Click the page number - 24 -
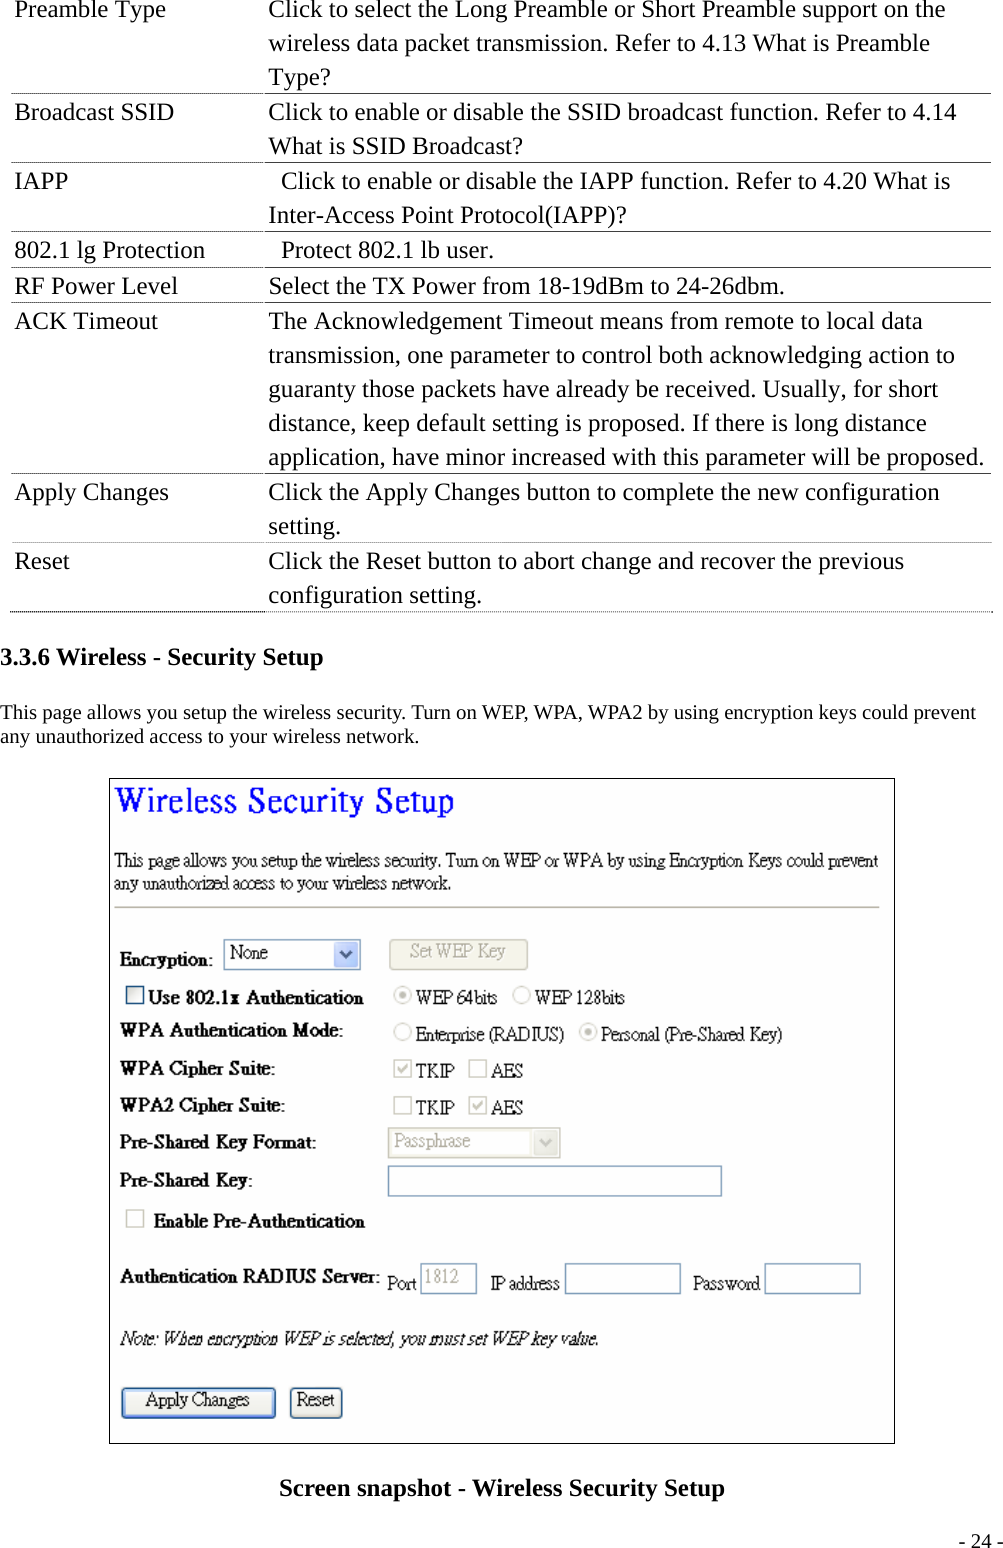Image resolution: width=1003 pixels, height=1548 pixels. tap(980, 1540)
